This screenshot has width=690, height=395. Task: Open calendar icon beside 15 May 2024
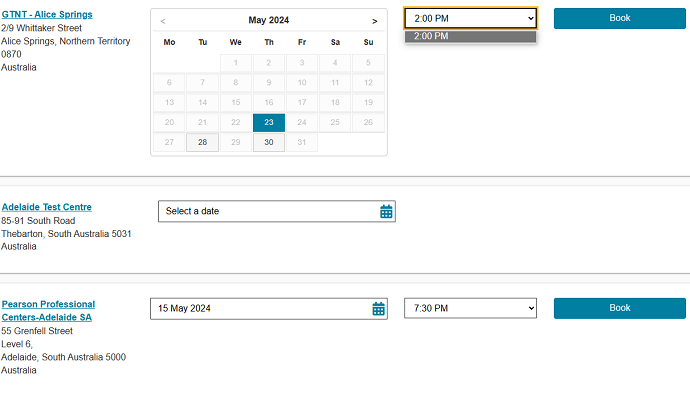click(378, 309)
